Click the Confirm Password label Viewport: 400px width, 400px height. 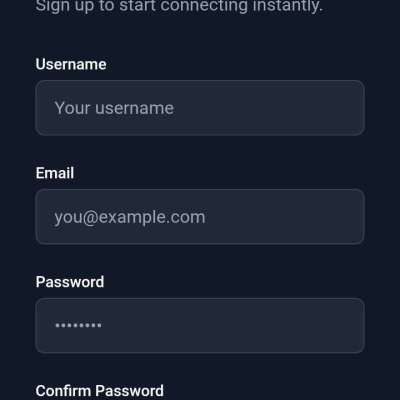click(100, 391)
